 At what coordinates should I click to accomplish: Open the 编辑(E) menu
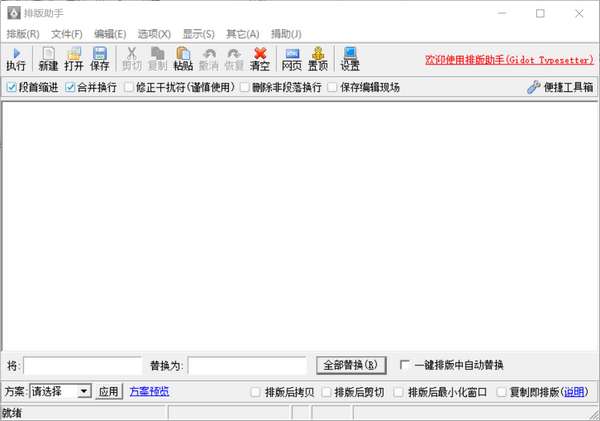coord(110,34)
